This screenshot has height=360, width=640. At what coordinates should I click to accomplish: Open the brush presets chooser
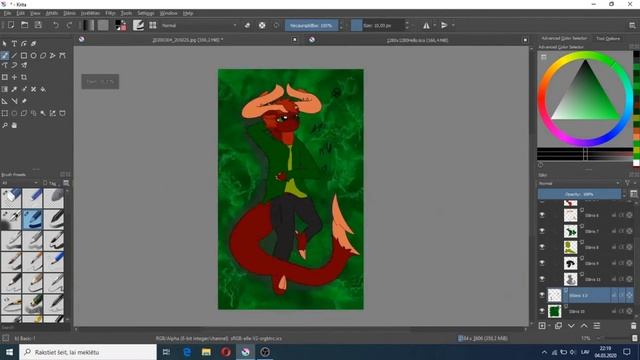153,25
